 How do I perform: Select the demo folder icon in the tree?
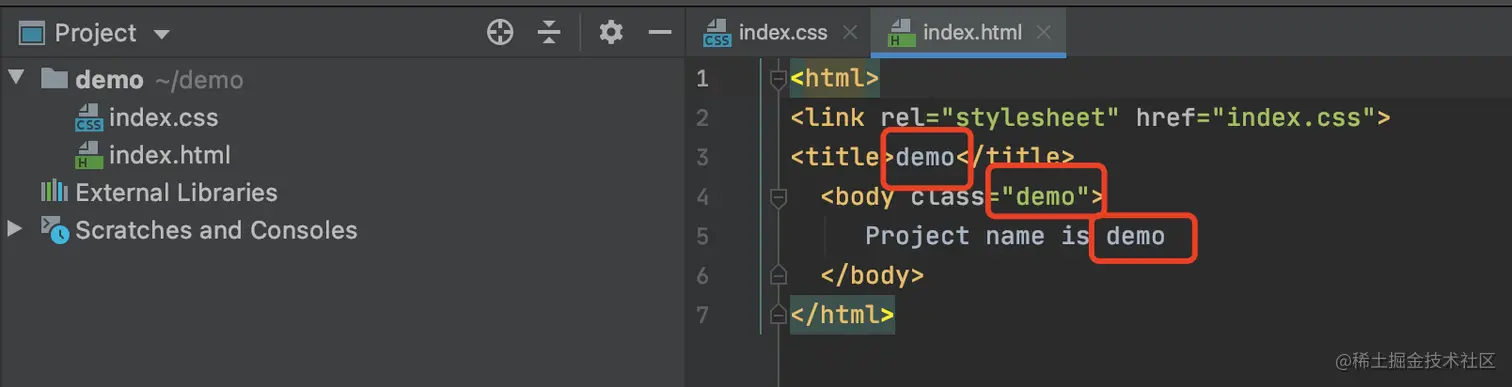point(54,78)
